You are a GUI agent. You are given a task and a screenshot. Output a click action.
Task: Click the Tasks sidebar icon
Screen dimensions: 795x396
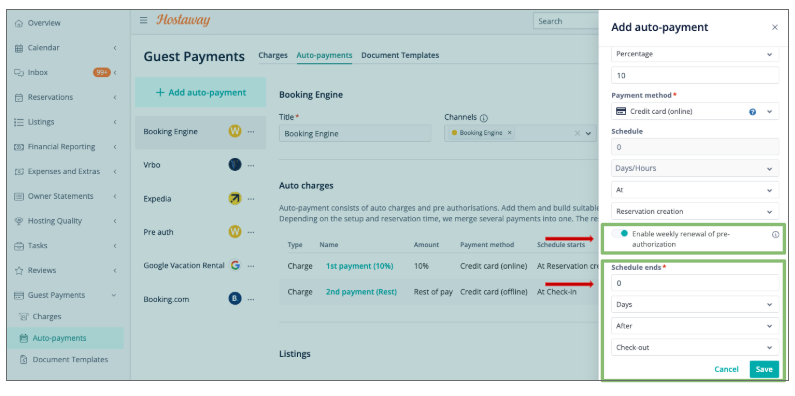coord(19,246)
